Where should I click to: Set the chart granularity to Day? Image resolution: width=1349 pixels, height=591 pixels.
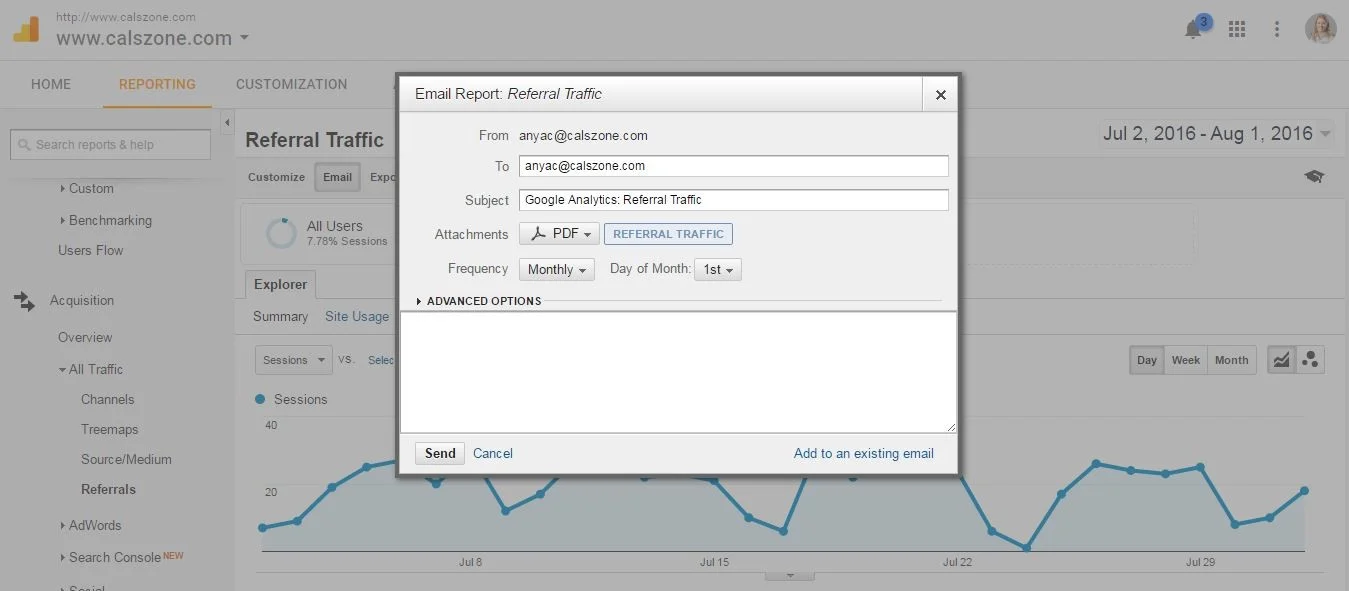click(1147, 360)
